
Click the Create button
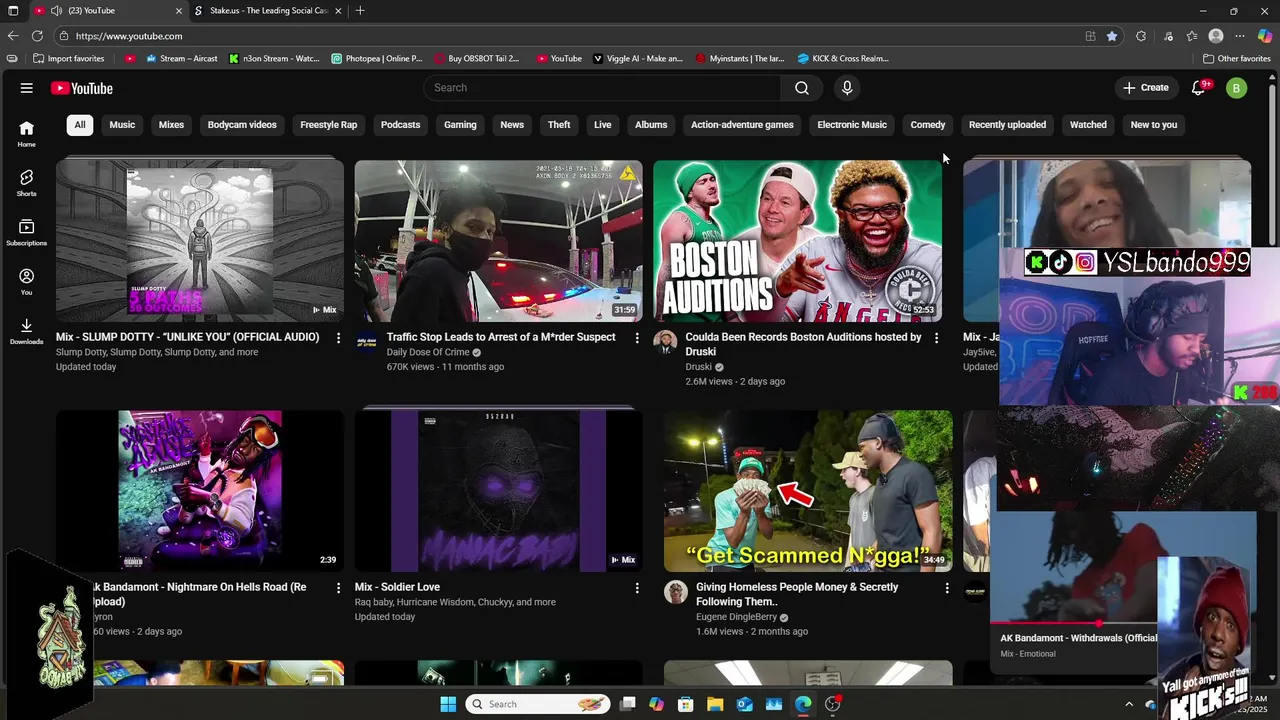tap(1146, 88)
